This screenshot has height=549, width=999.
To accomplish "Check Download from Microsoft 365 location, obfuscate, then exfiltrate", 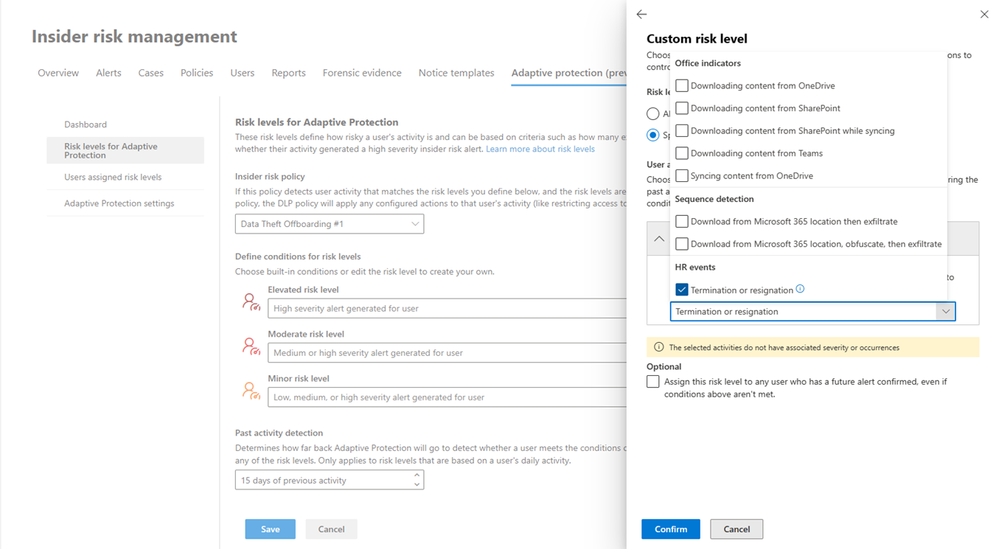I will (682, 243).
